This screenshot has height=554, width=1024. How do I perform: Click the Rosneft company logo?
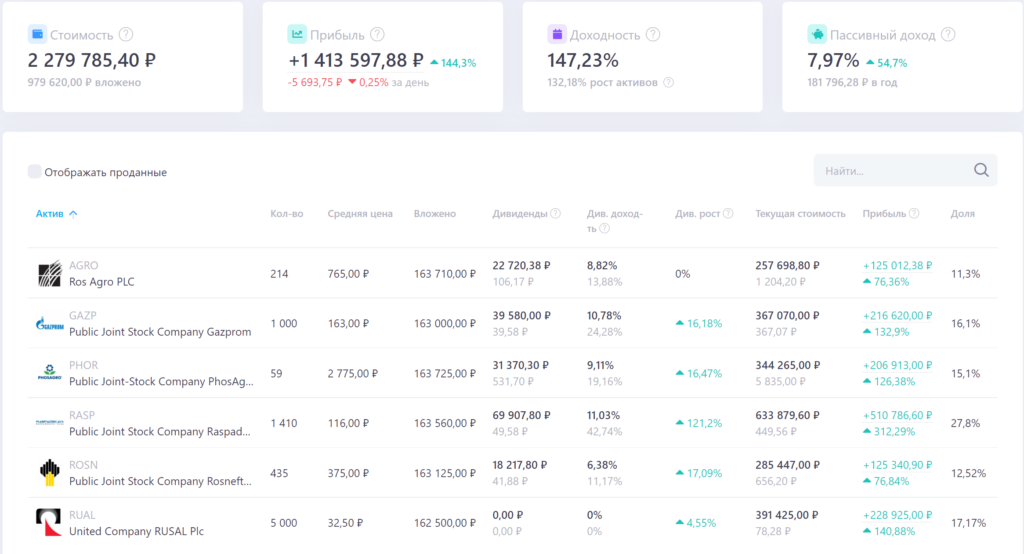[49, 473]
